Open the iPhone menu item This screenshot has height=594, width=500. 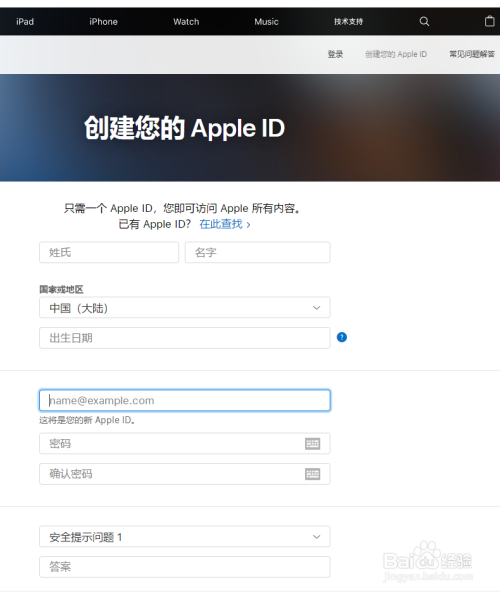(x=103, y=22)
